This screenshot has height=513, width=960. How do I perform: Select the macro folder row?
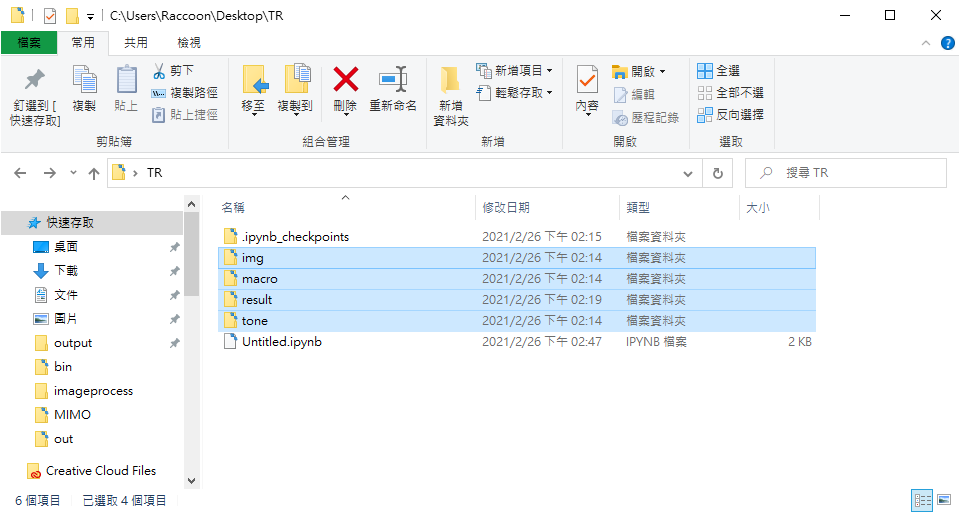pyautogui.click(x=517, y=279)
